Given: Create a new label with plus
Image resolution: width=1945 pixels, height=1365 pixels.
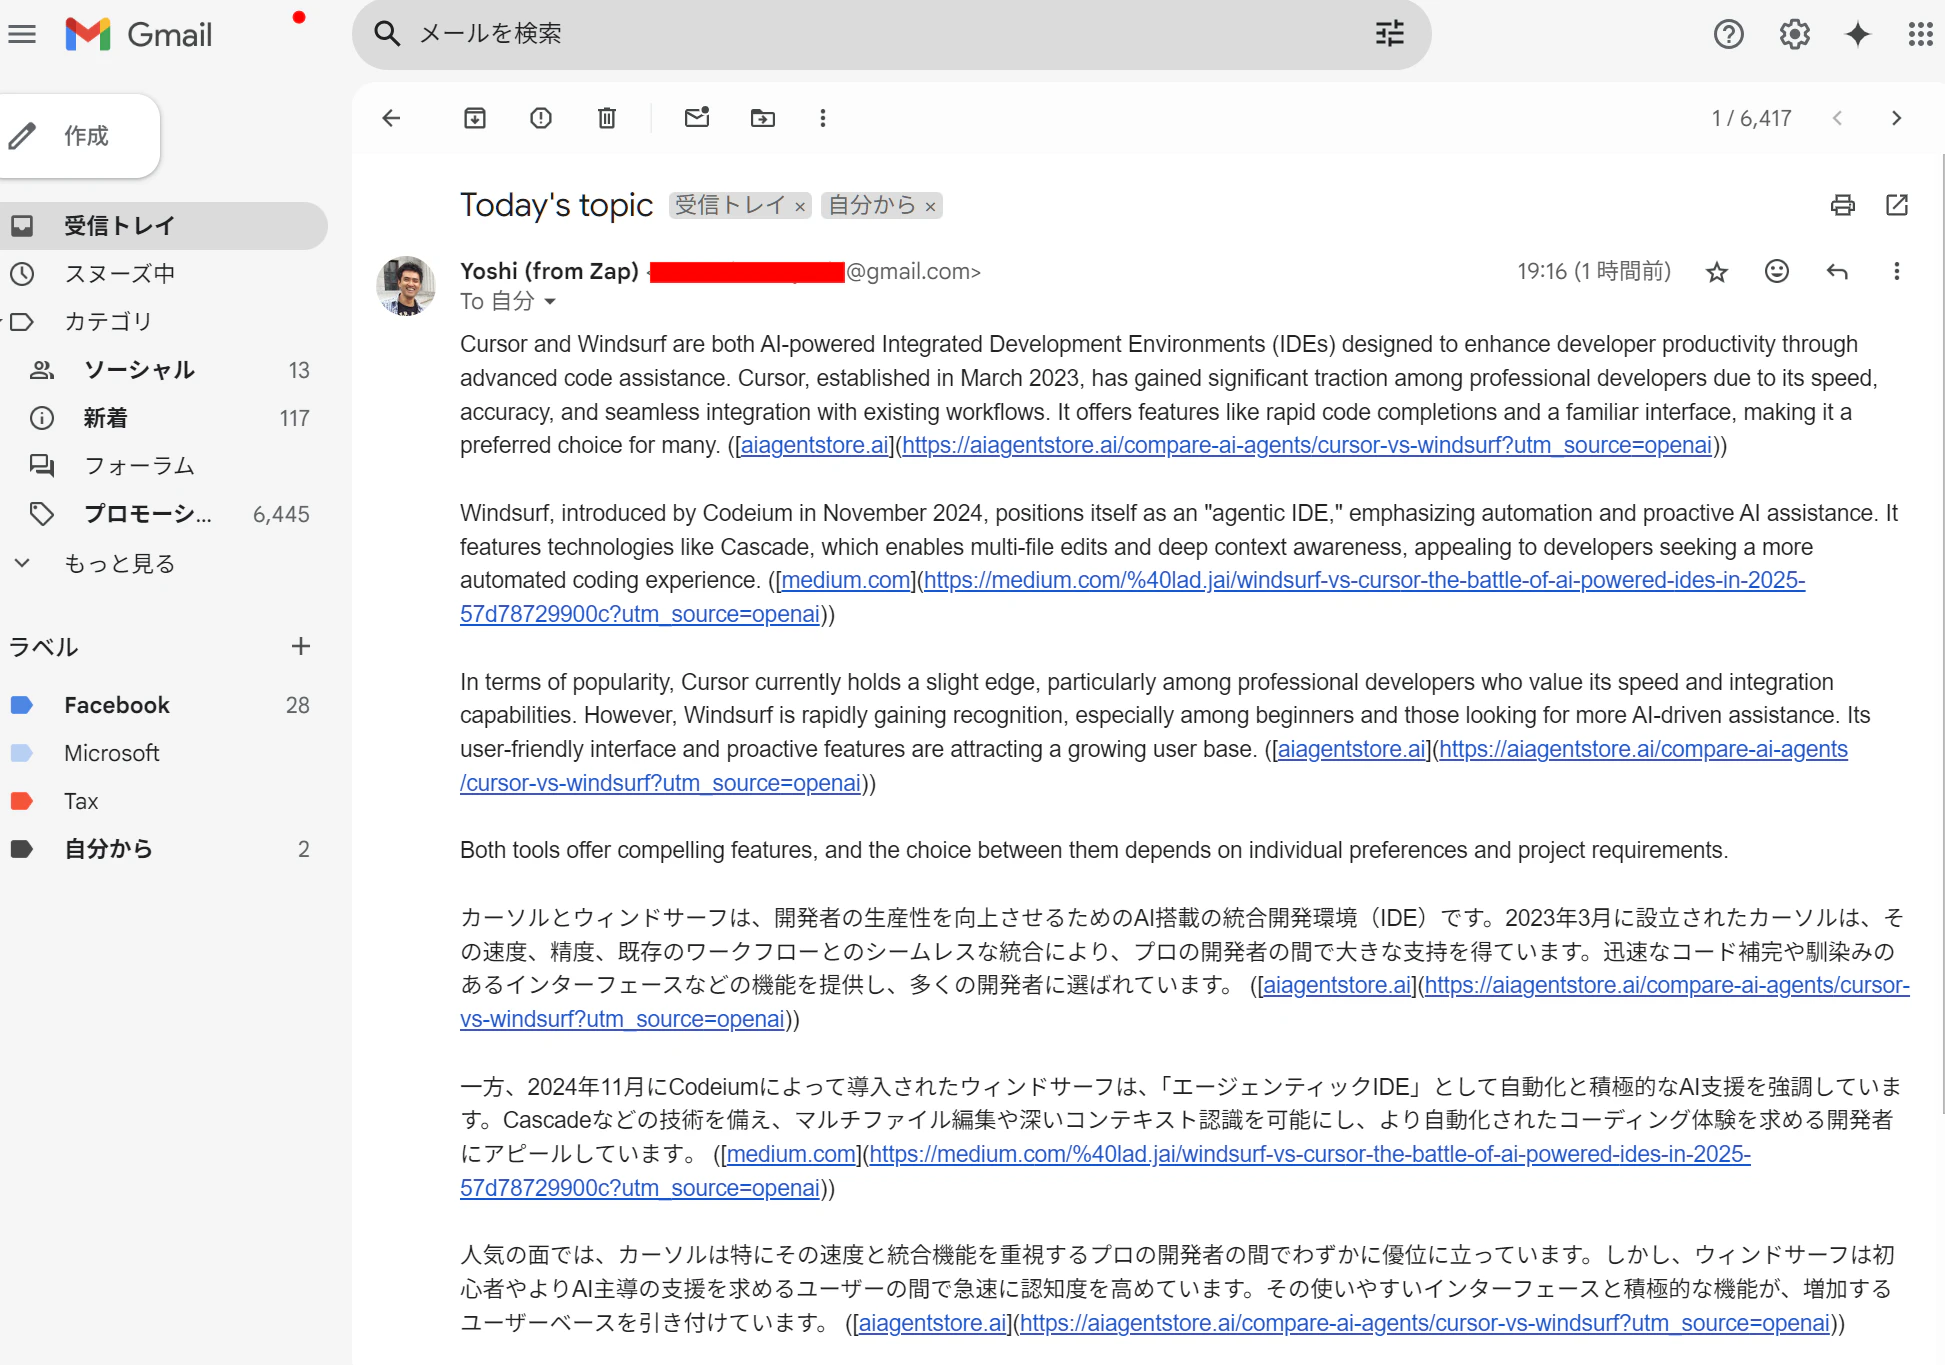Looking at the screenshot, I should click(301, 646).
